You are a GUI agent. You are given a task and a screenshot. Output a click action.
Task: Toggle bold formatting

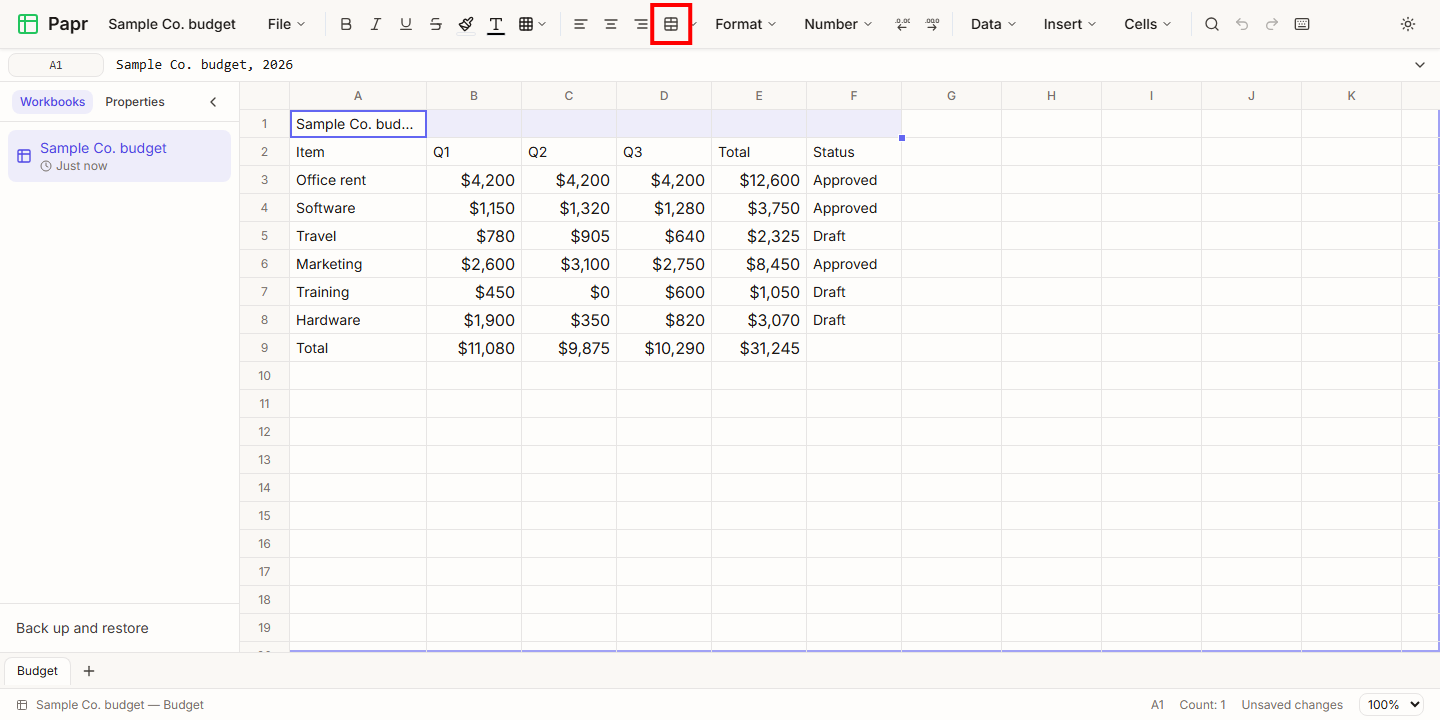pos(346,24)
